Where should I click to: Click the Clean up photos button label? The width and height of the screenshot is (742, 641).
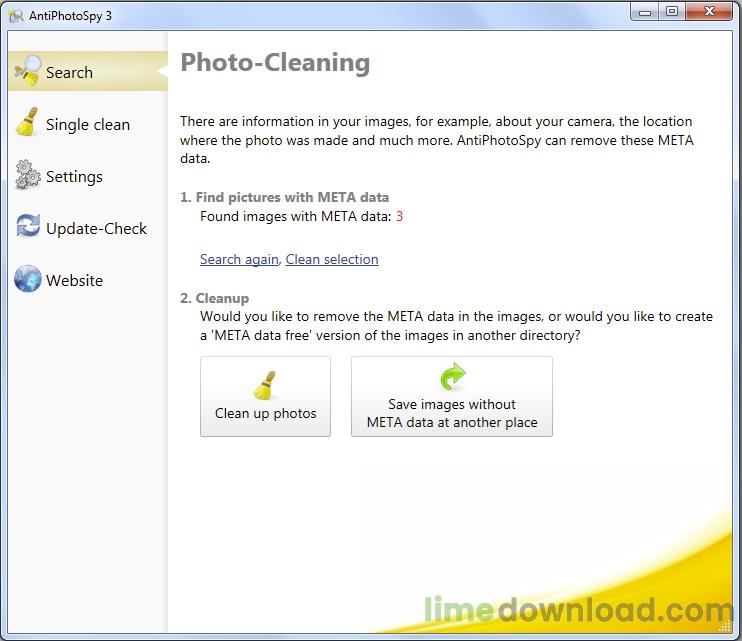[265, 413]
